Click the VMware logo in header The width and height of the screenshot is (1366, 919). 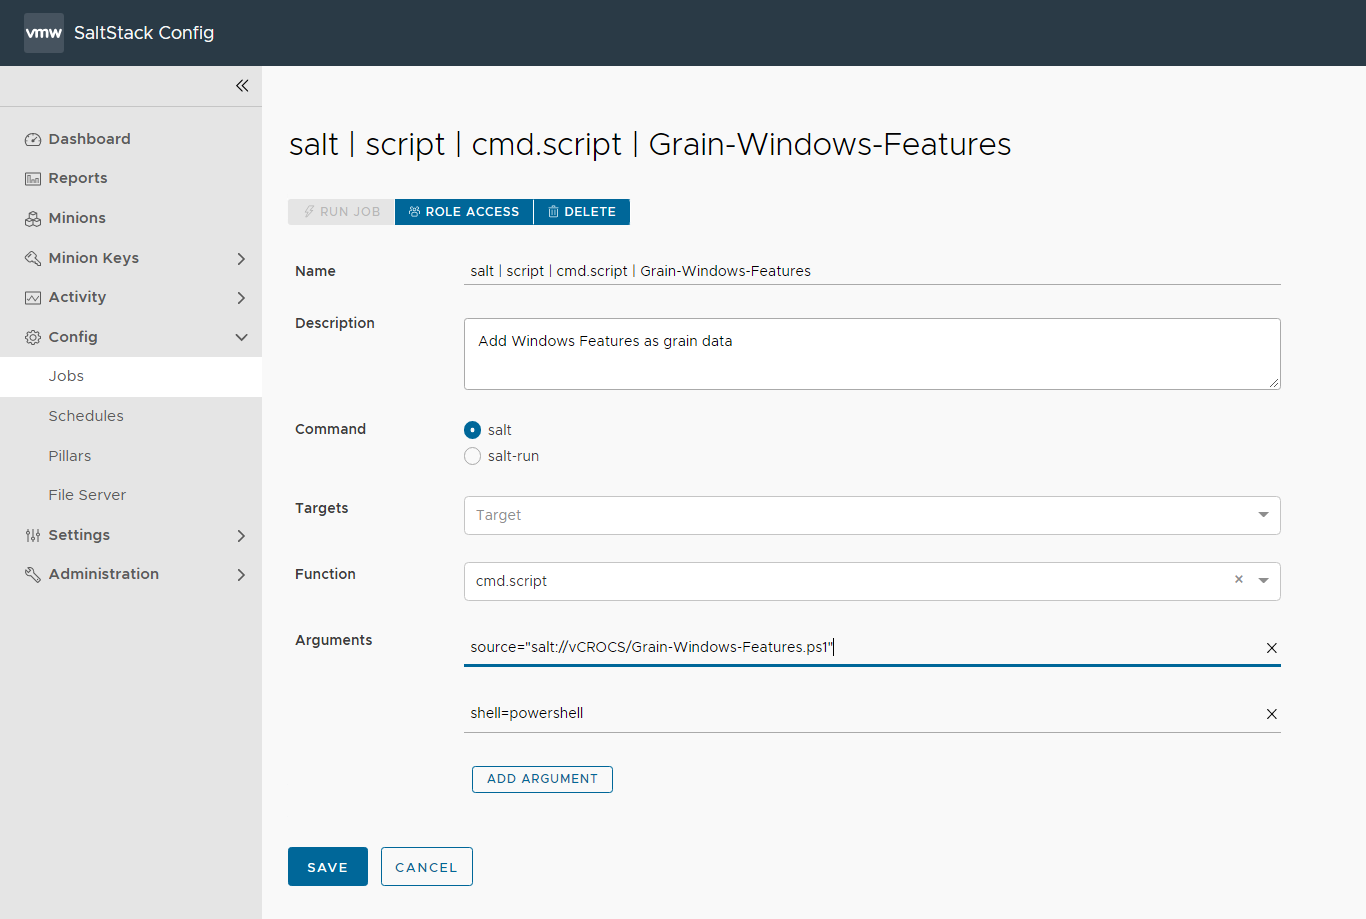pos(44,33)
